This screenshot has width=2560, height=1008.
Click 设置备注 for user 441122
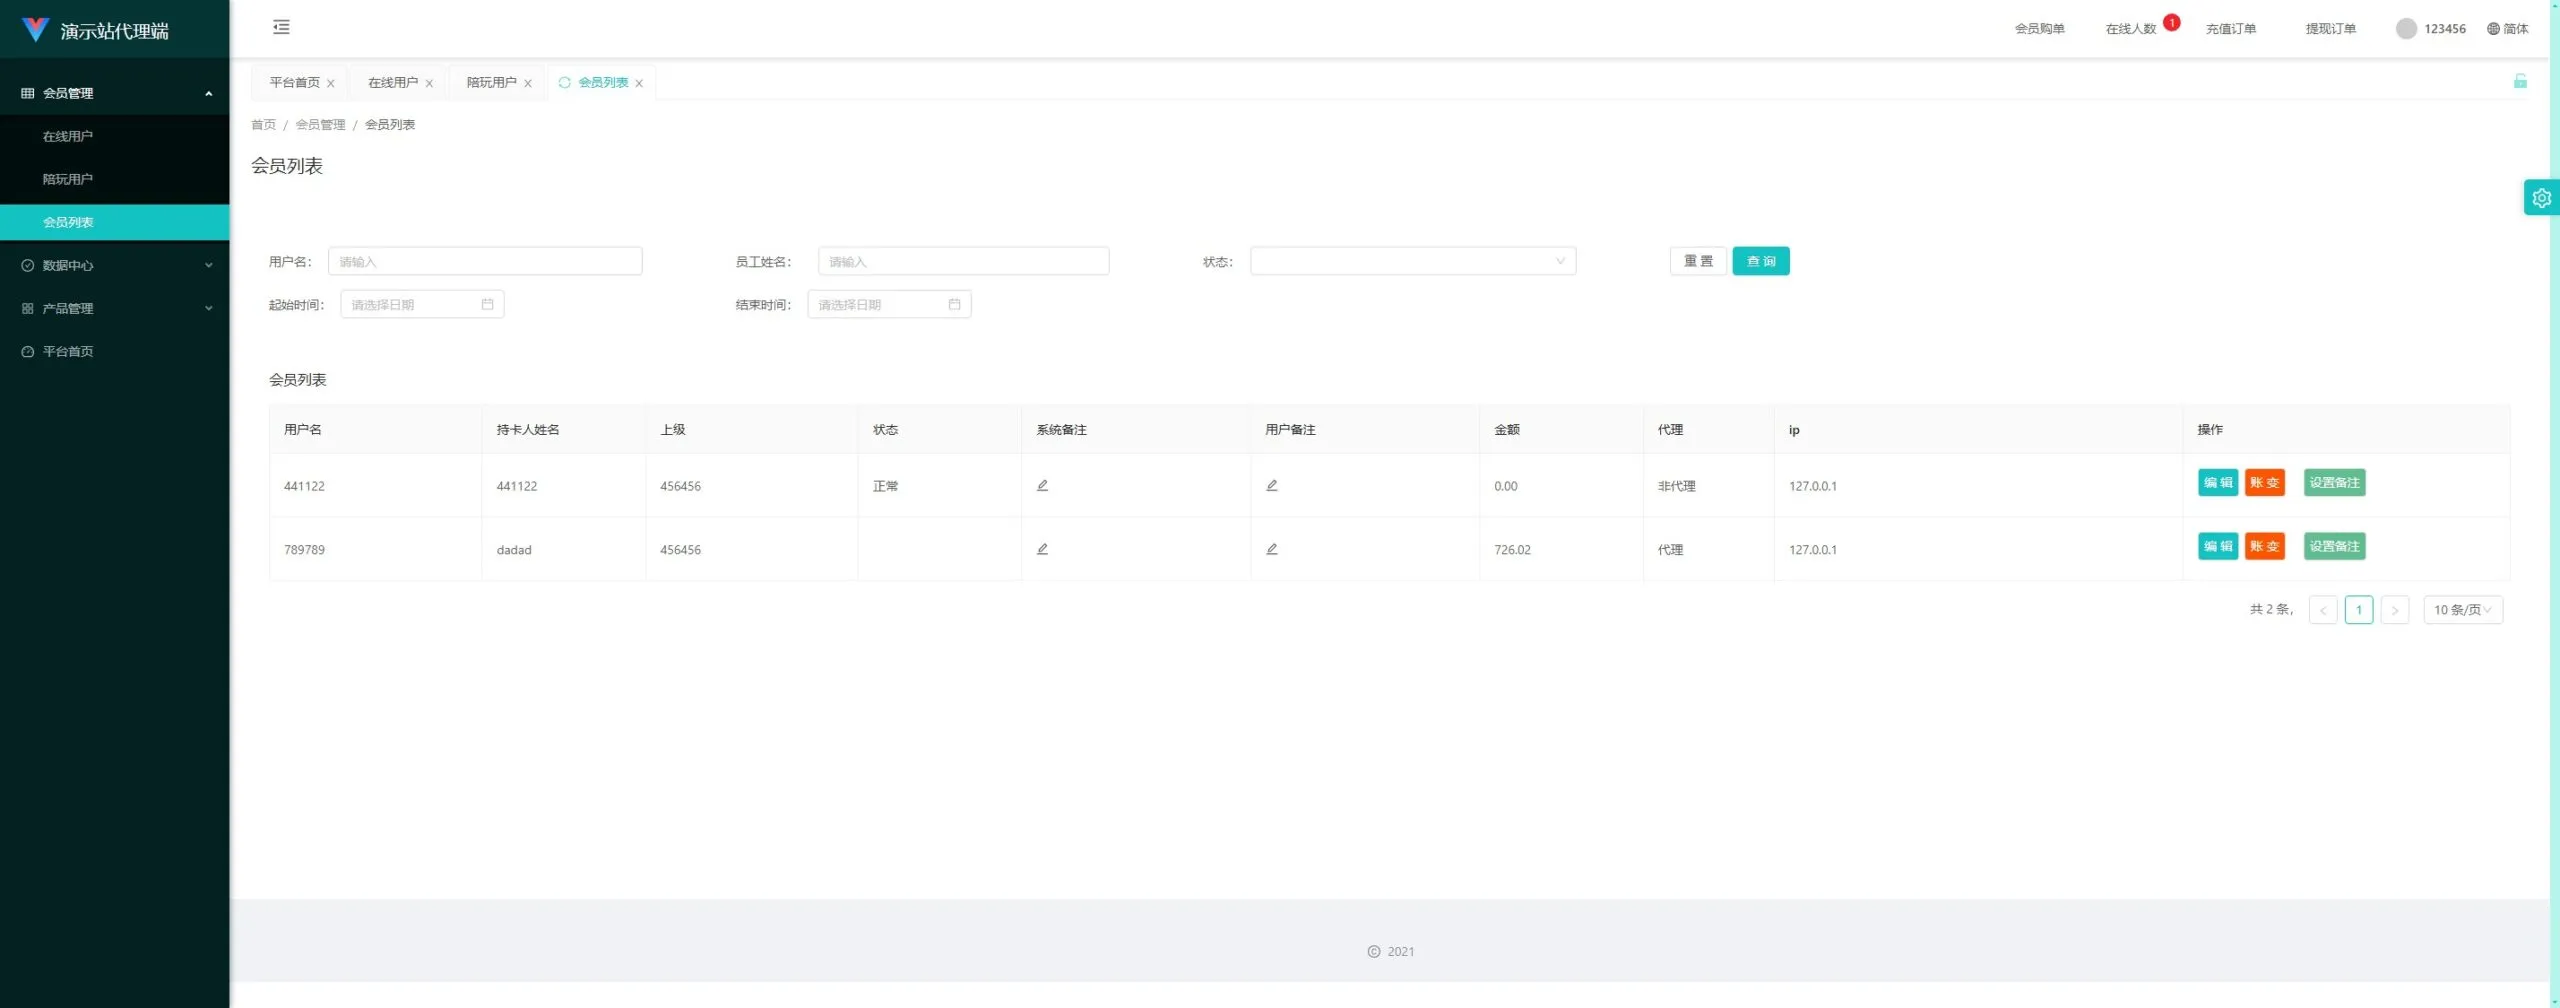[2334, 483]
